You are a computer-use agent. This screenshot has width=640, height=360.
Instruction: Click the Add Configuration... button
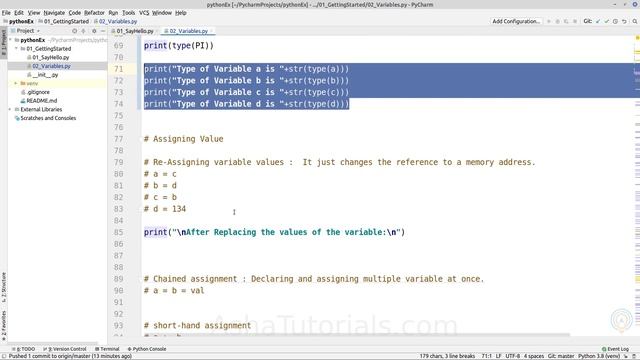tap(516, 21)
